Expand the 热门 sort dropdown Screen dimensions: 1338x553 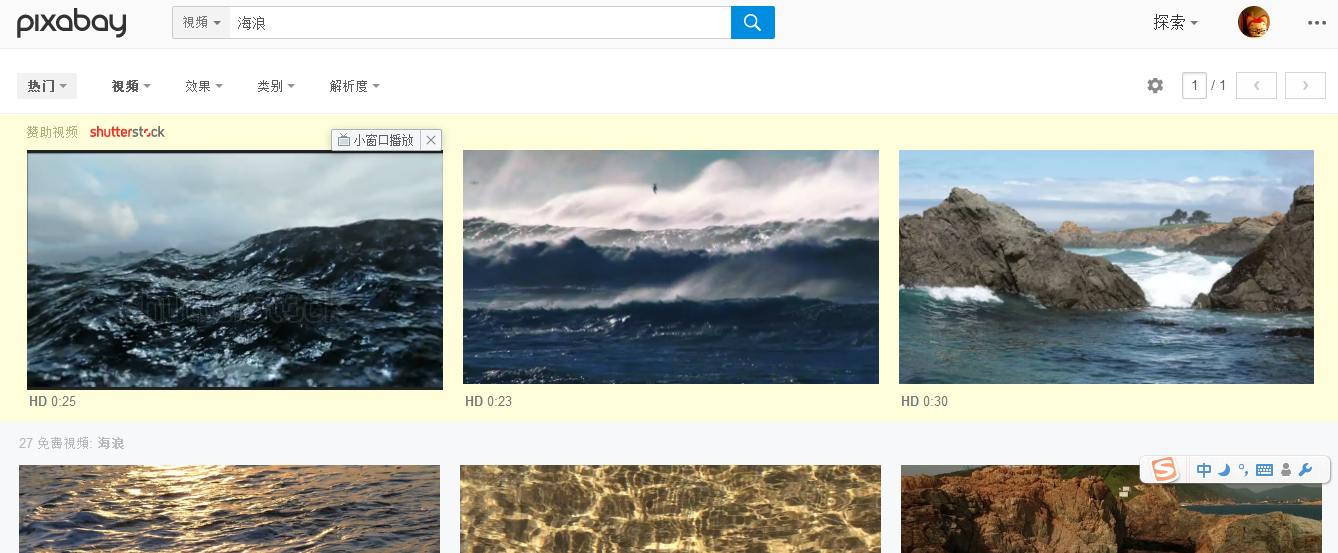click(x=47, y=86)
